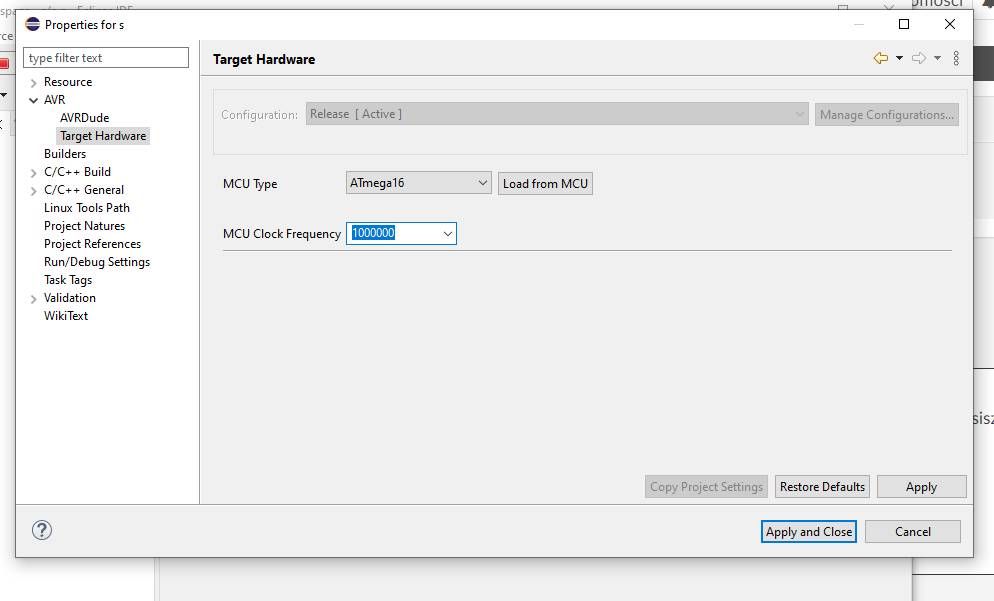Screen dimensions: 994x601
Task: Select Builders in the properties tree
Action: [65, 154]
